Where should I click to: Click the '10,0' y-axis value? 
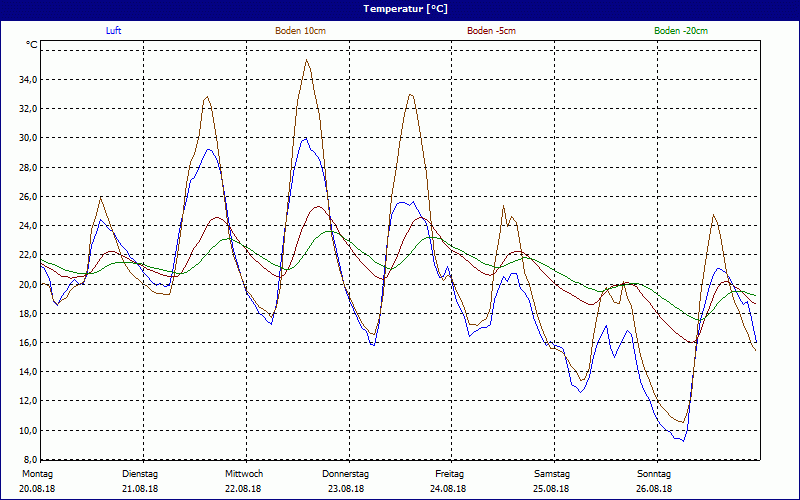coord(27,430)
